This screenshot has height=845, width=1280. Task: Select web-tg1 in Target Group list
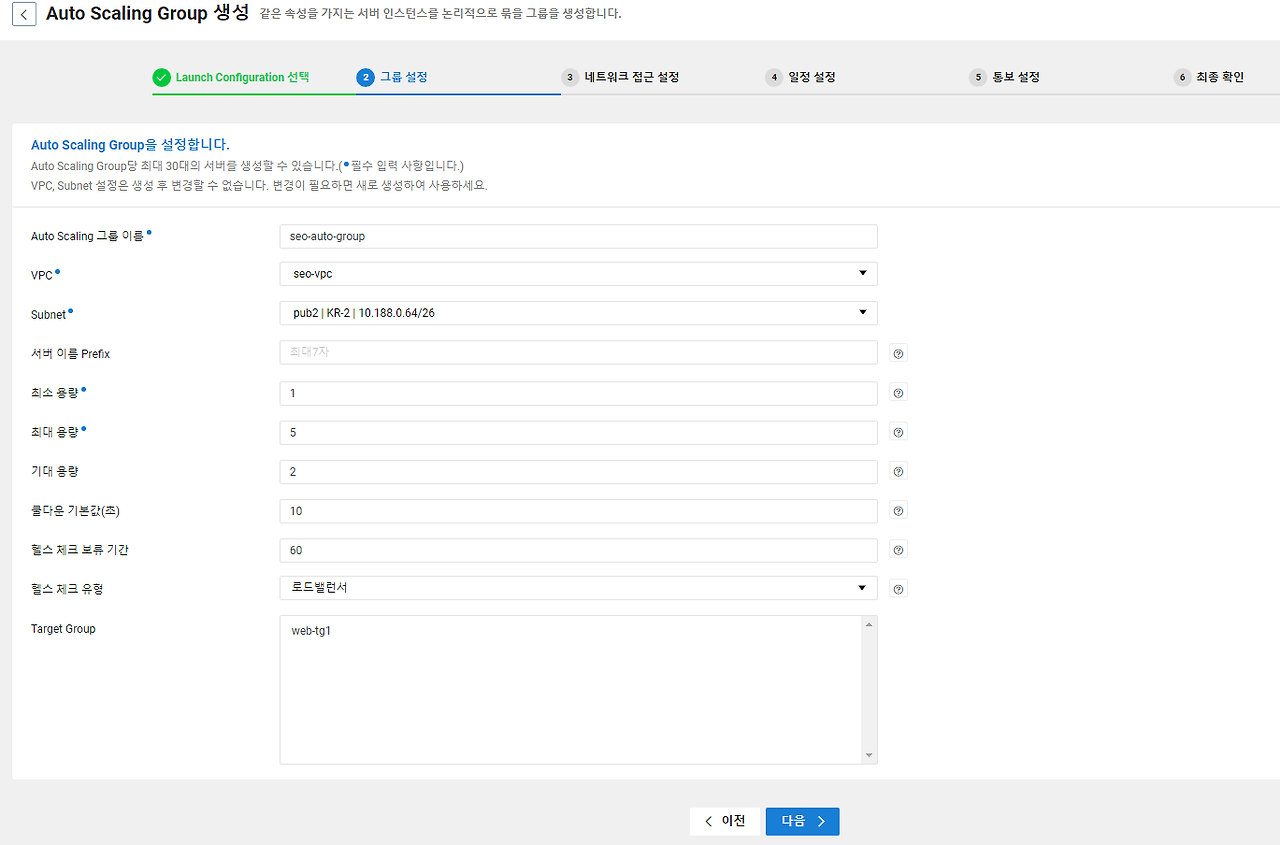tap(311, 631)
